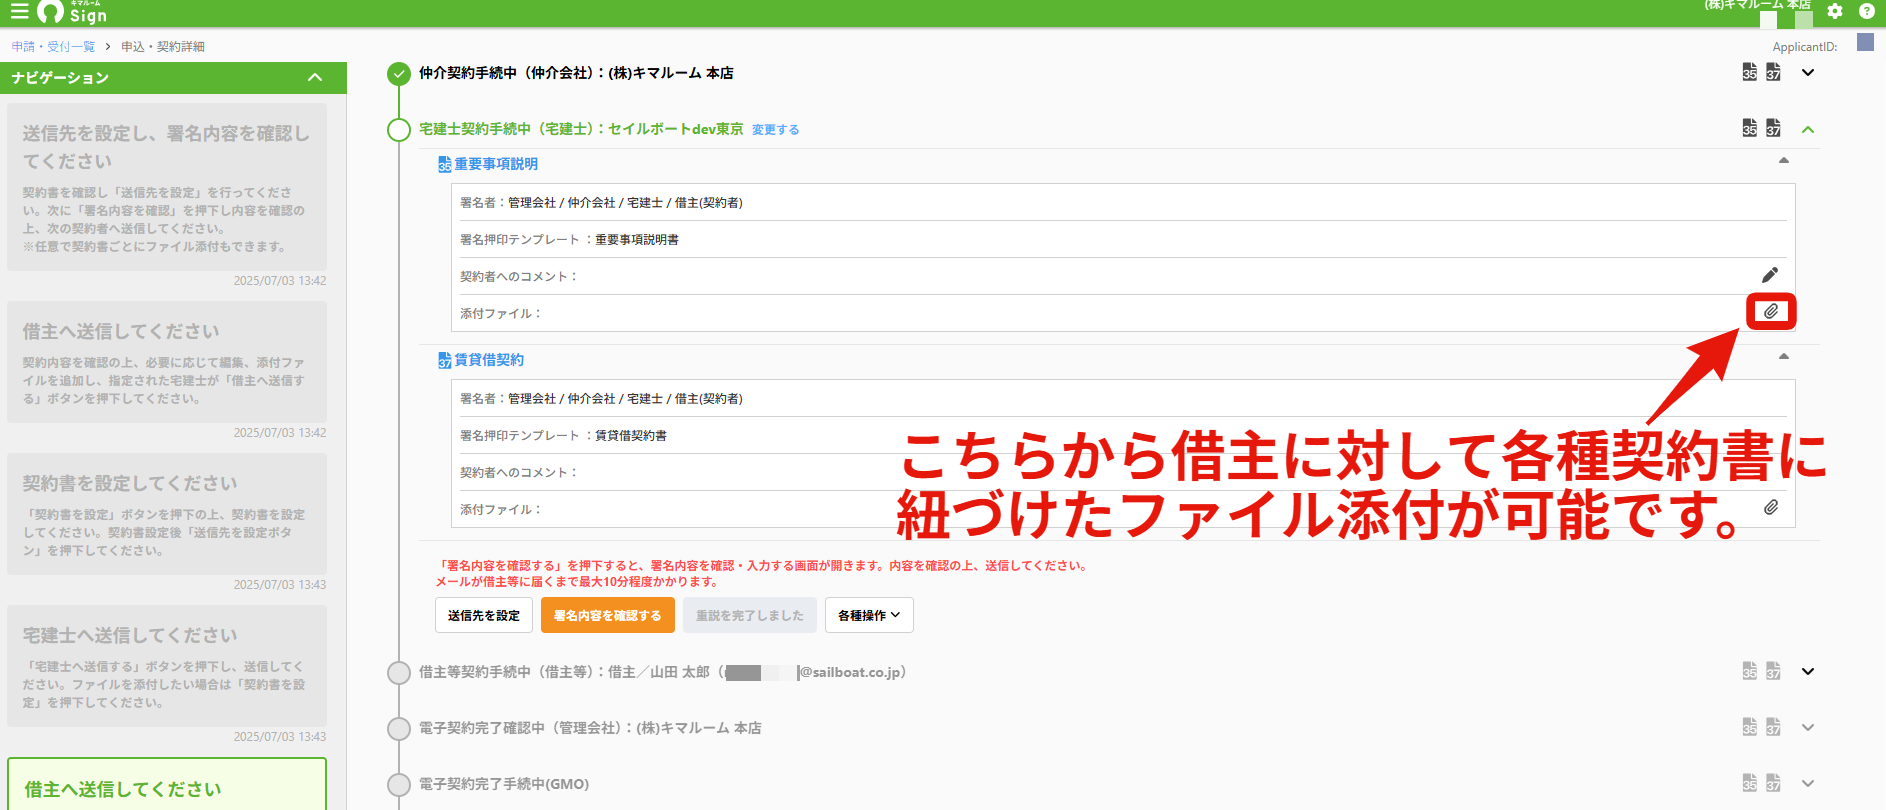
Task: Click the 電子契約完了手続中(GMO) heading
Action: pyautogui.click(x=504, y=784)
